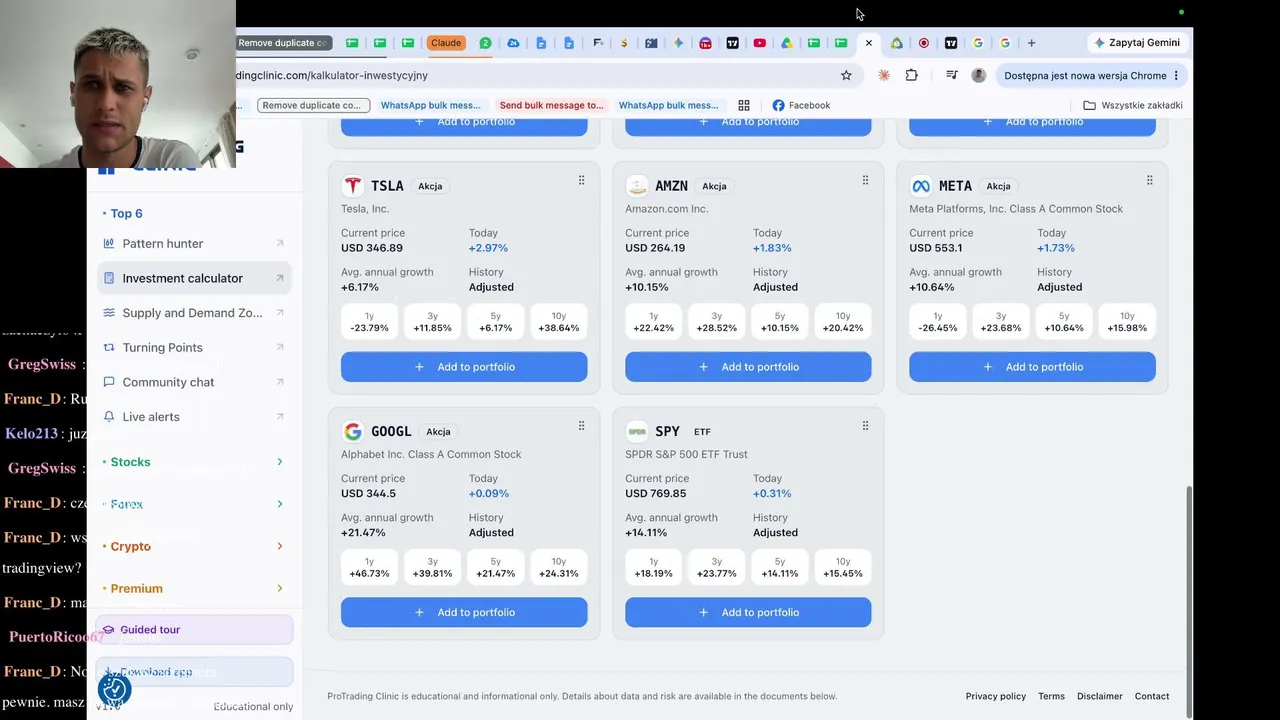Select TSLA 10y return tile

point(559,322)
